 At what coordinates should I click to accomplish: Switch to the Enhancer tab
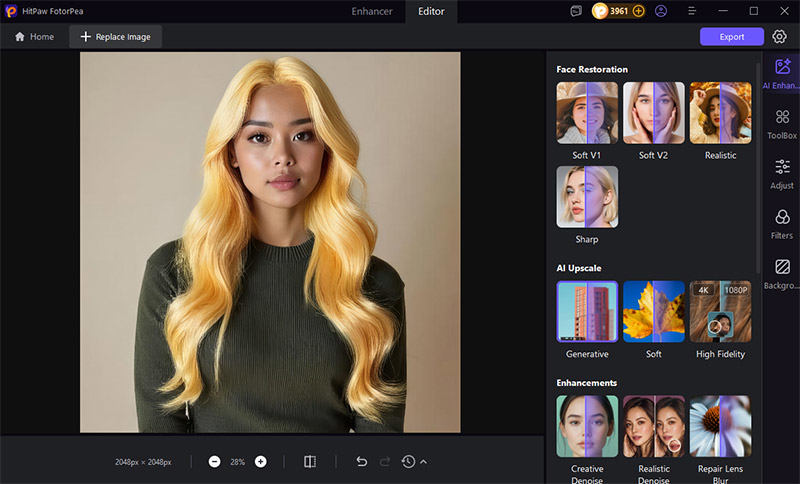point(372,11)
